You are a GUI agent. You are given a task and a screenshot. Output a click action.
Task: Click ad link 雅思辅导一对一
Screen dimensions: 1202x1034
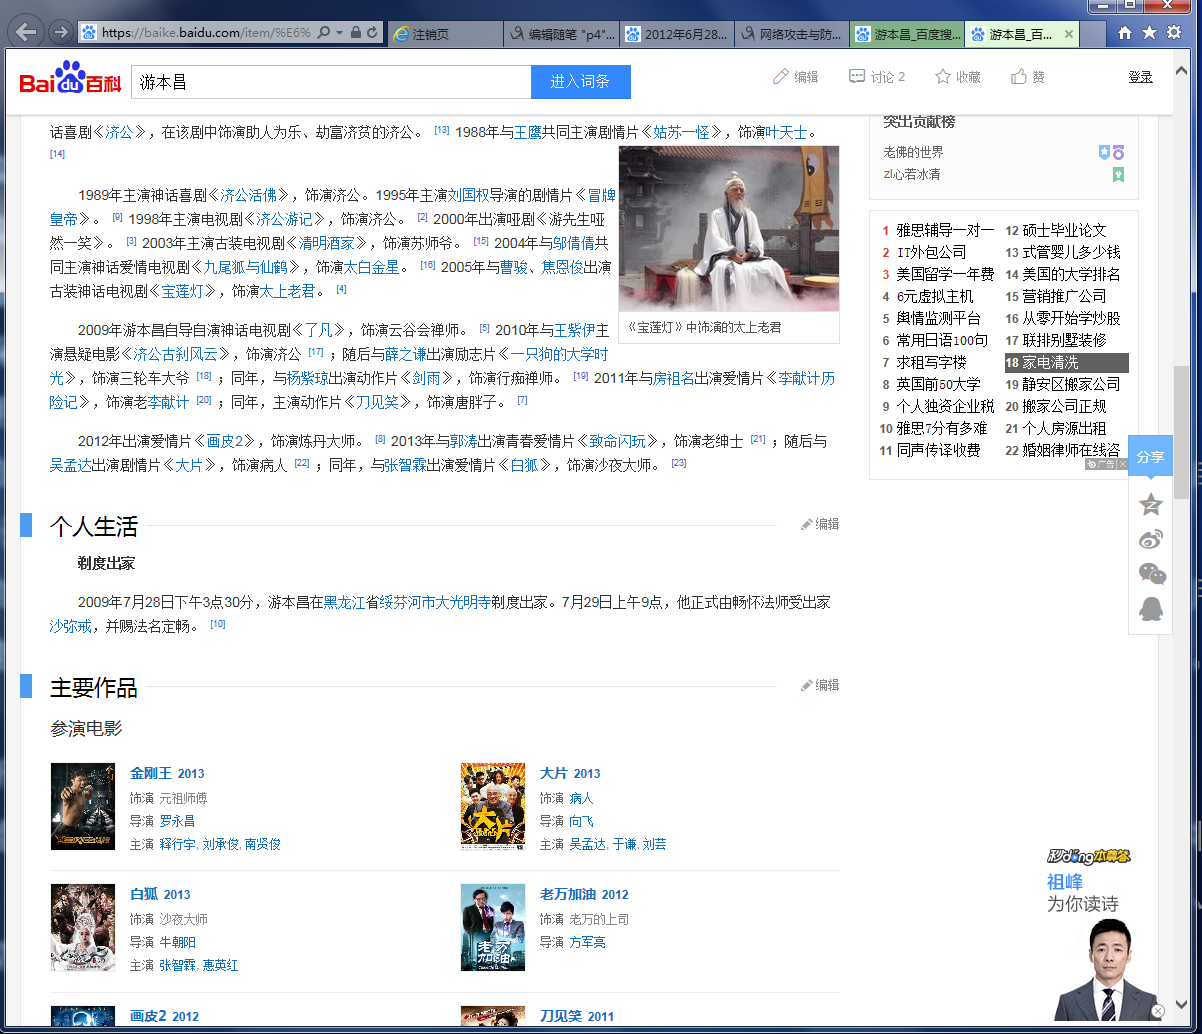945,230
